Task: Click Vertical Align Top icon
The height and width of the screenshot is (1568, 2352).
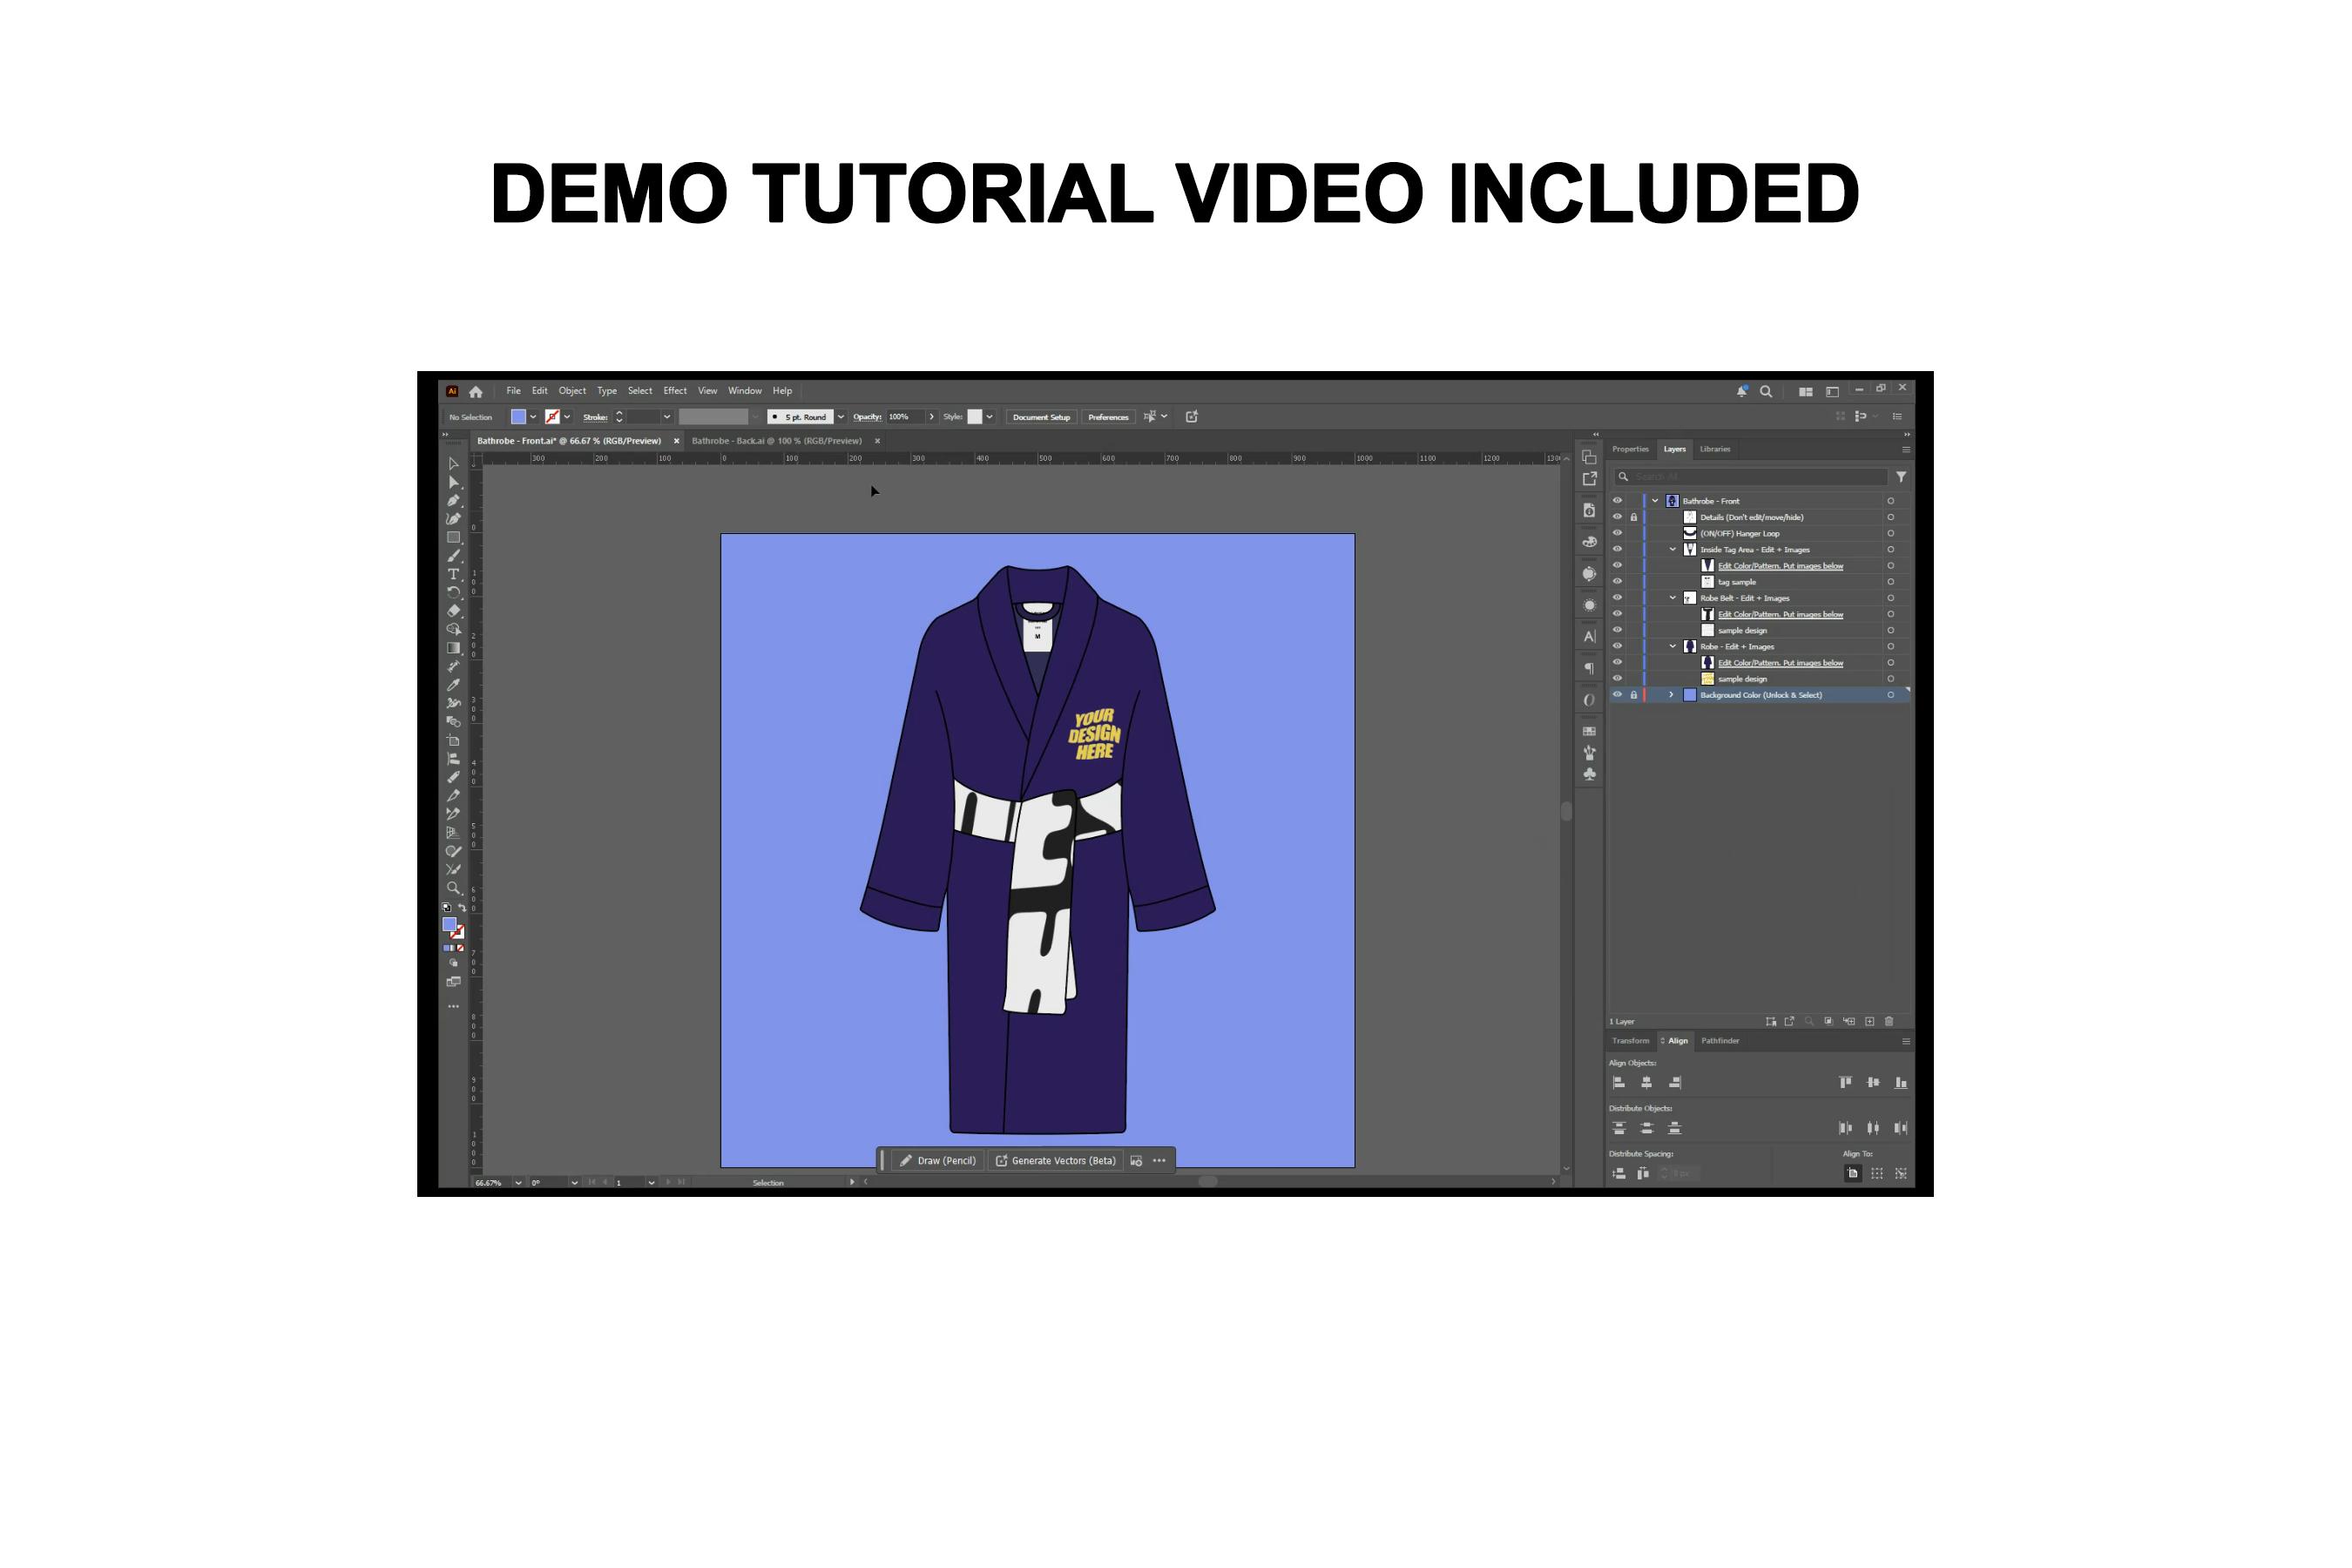Action: (1846, 1082)
